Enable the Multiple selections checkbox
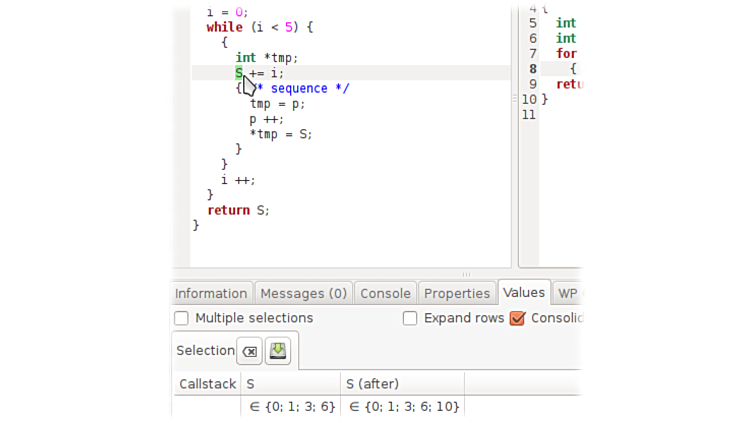Image resolution: width=752 pixels, height=423 pixels. click(181, 318)
